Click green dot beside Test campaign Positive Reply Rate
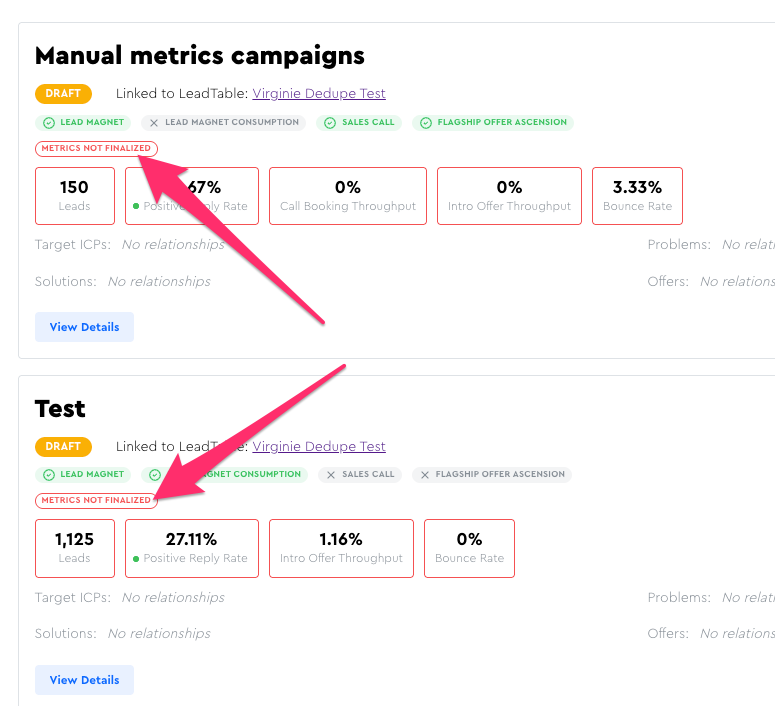This screenshot has width=775, height=706. click(x=136, y=559)
